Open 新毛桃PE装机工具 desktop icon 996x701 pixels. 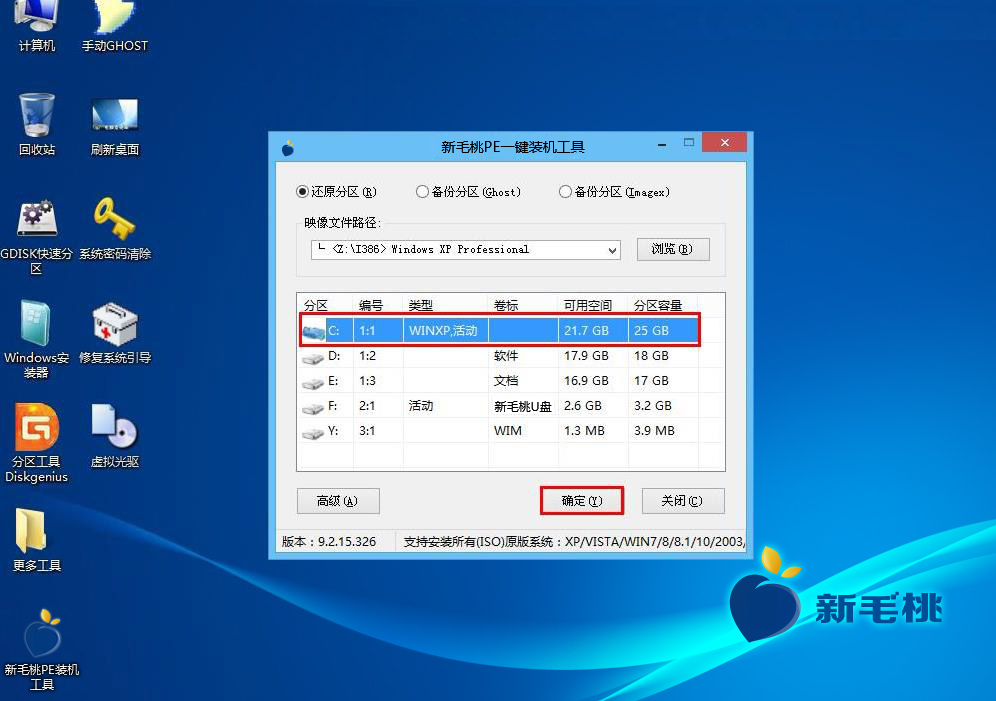pyautogui.click(x=42, y=649)
